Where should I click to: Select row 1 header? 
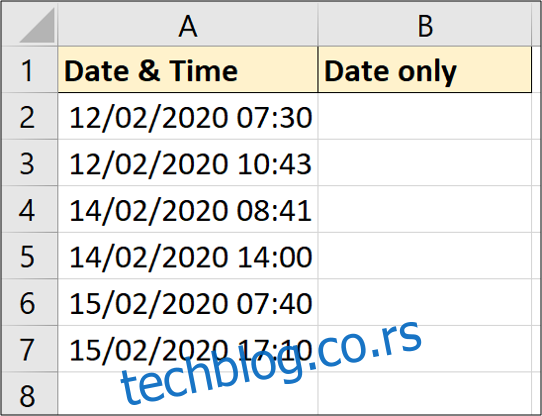29,70
